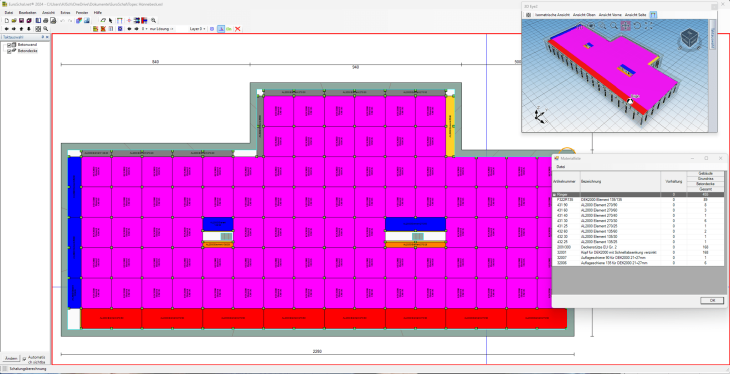
Task: Click the printer icon in toolbar
Action: [46, 20]
